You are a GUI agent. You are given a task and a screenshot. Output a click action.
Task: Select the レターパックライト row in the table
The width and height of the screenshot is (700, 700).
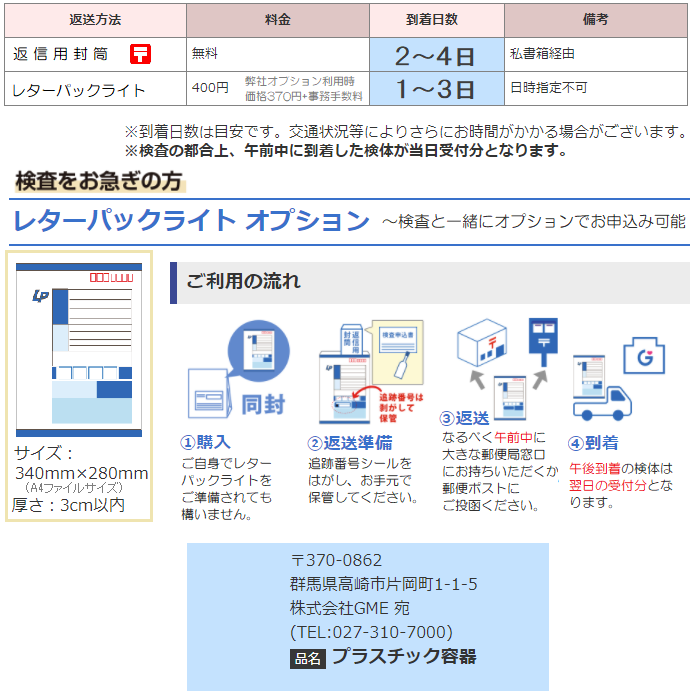pyautogui.click(x=78, y=90)
